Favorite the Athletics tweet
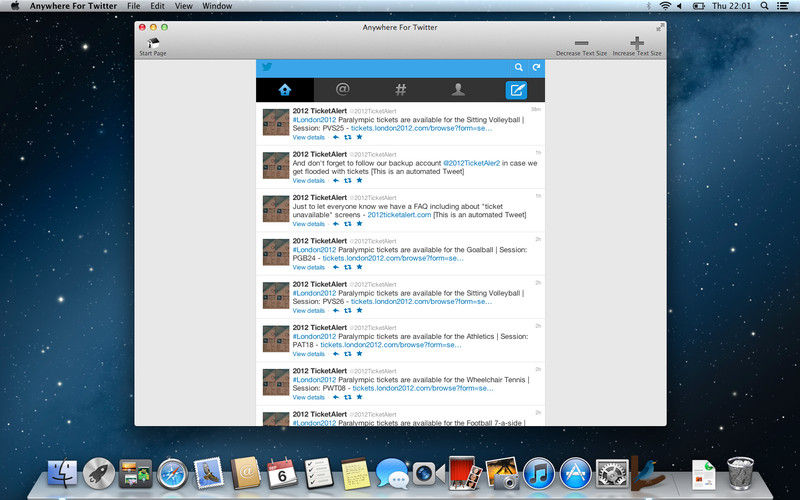Screen dimensions: 800x500 [359, 354]
